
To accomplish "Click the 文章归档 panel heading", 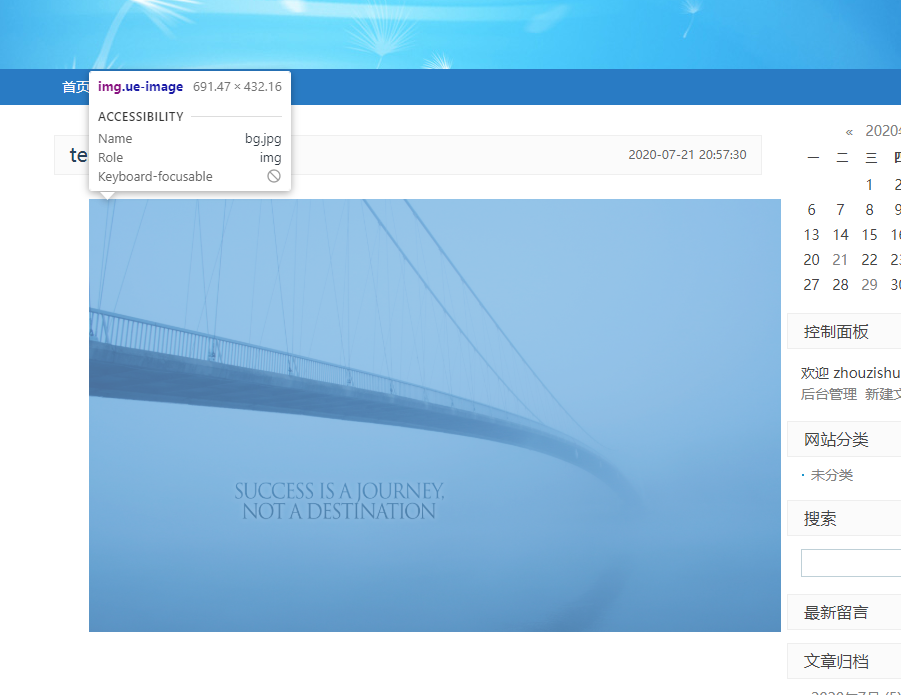I will pos(835,662).
